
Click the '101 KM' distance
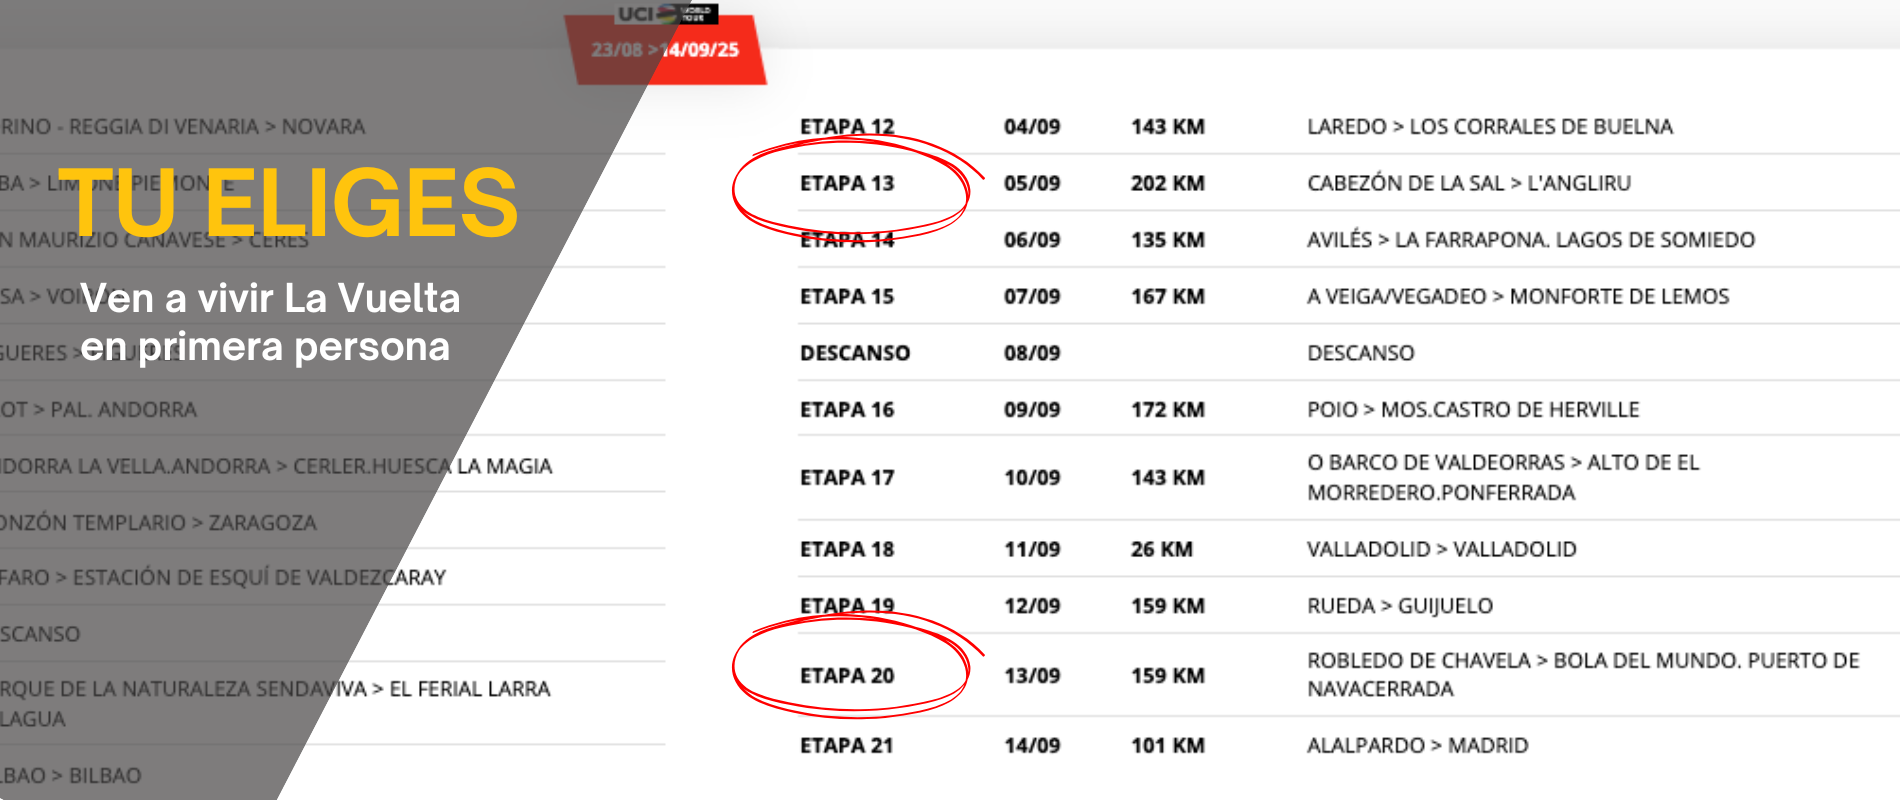(1168, 746)
